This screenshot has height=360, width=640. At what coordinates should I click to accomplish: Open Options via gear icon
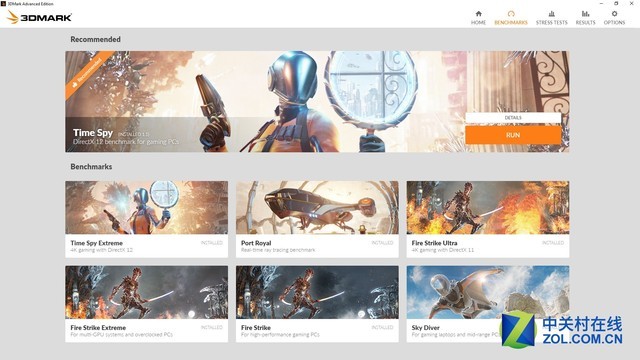coord(614,14)
